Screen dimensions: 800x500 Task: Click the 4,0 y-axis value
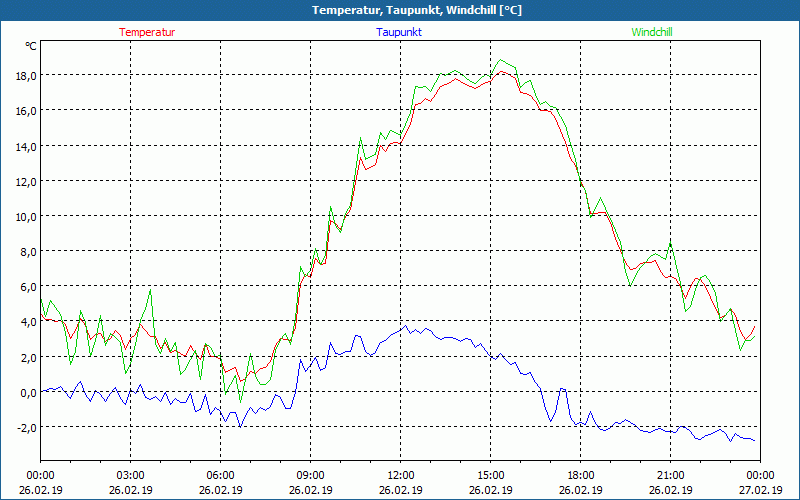(29, 322)
